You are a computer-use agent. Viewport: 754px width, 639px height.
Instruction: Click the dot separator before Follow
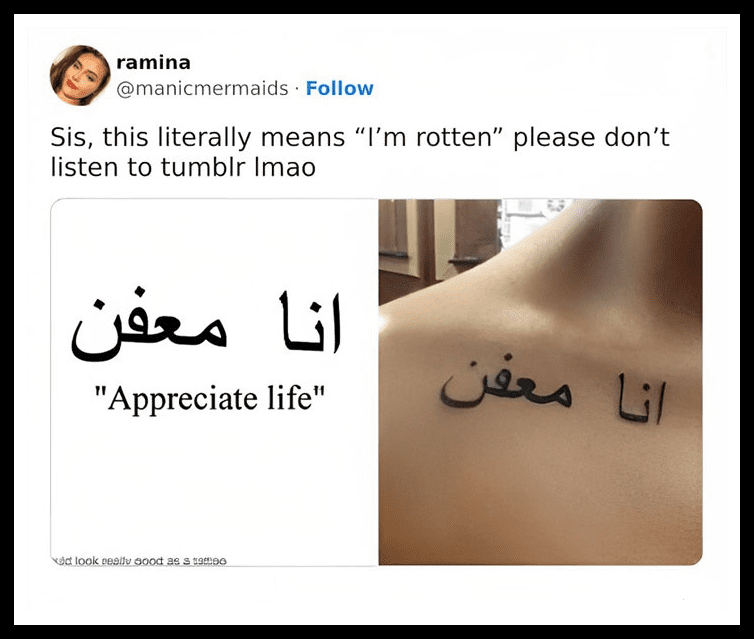(x=297, y=89)
